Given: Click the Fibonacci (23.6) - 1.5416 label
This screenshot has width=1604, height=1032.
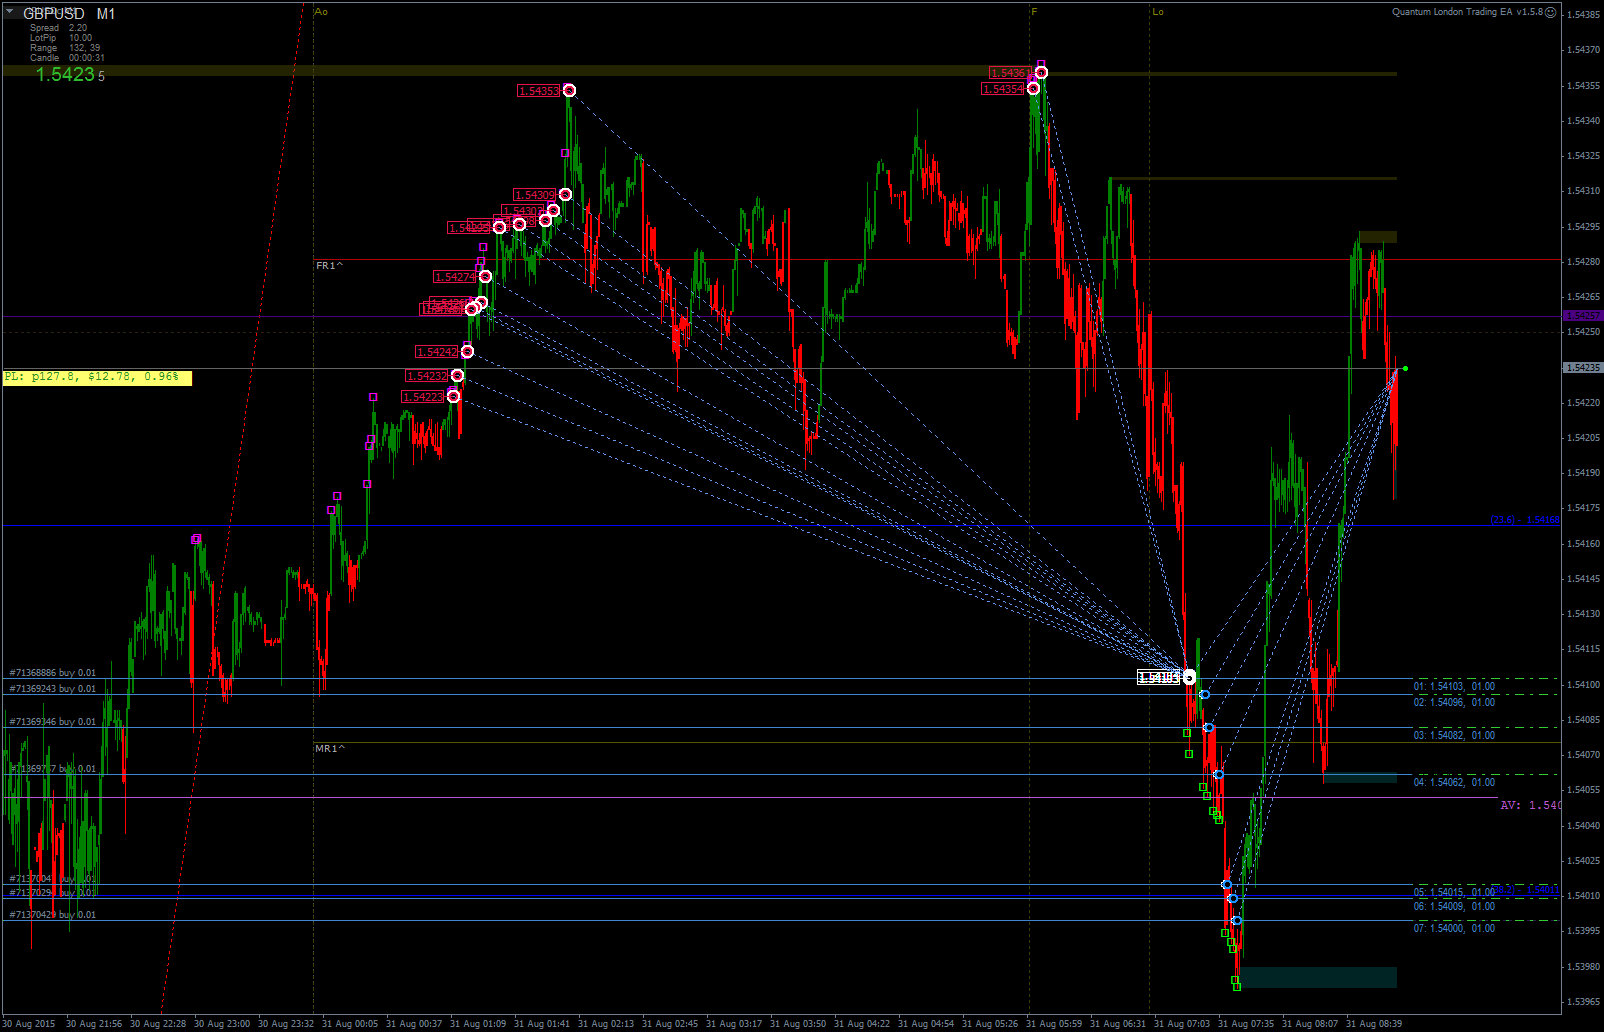Looking at the screenshot, I should pos(1525,520).
